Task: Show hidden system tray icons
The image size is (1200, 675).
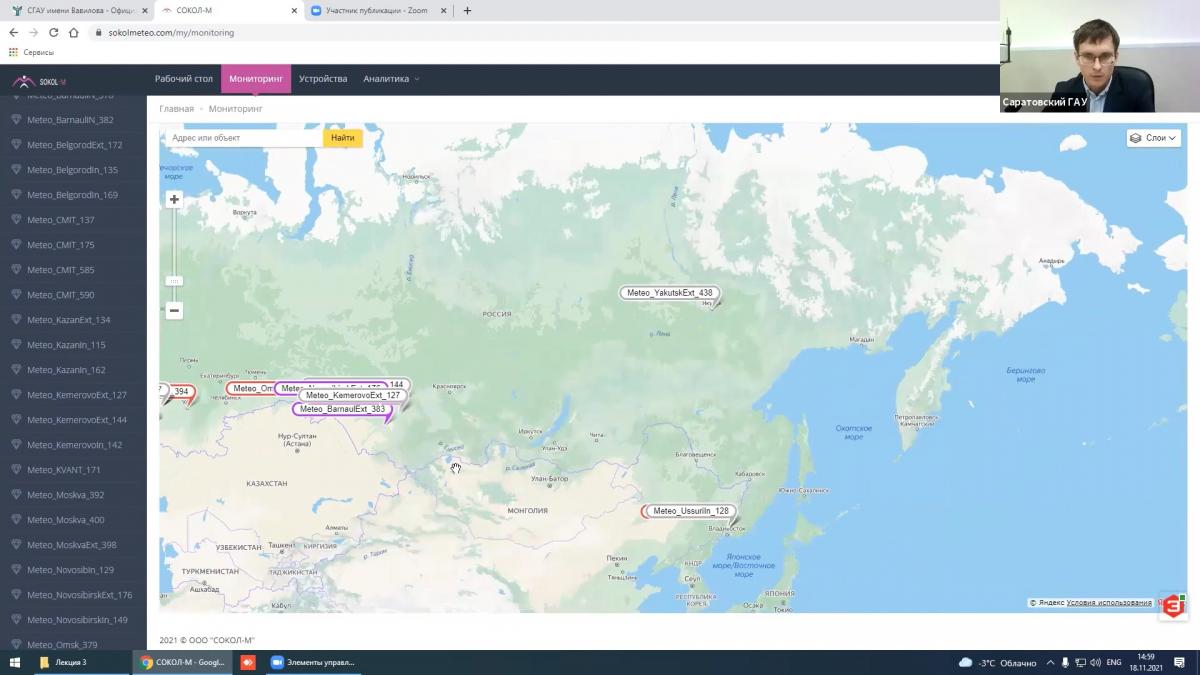Action: pos(1050,662)
